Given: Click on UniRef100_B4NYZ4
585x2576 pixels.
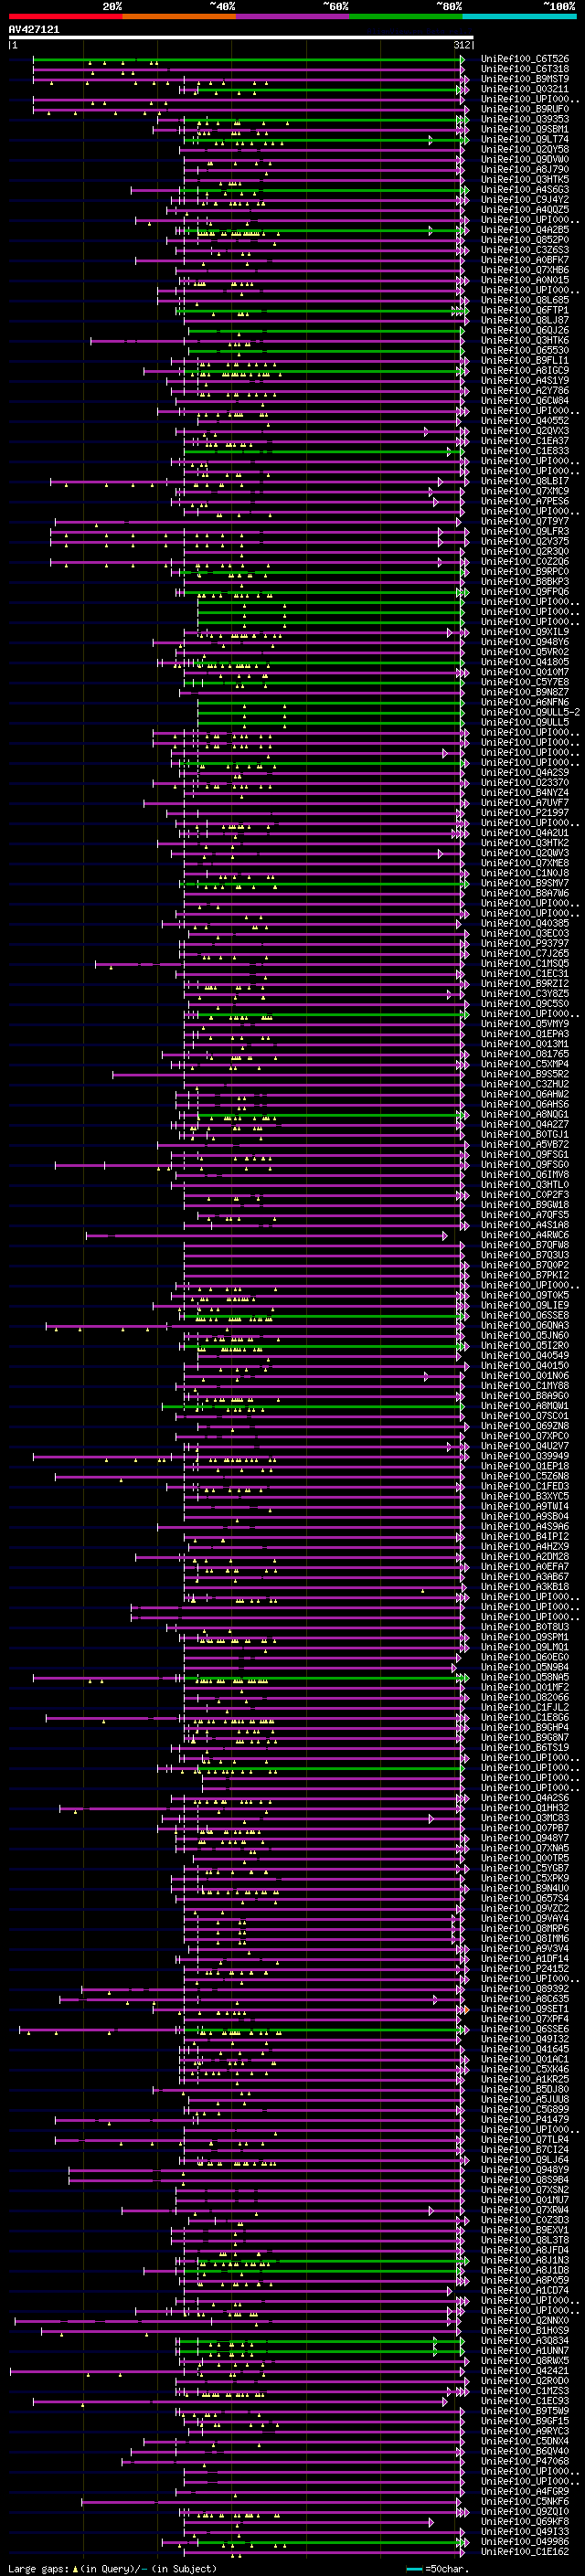Looking at the screenshot, I should (525, 794).
